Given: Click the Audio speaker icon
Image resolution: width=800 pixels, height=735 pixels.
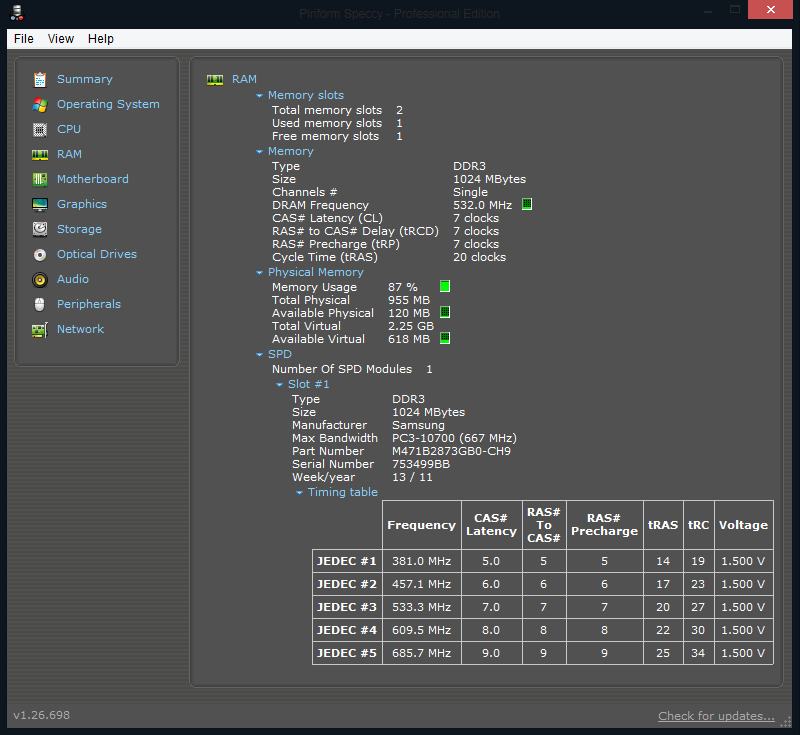Looking at the screenshot, I should tap(40, 280).
